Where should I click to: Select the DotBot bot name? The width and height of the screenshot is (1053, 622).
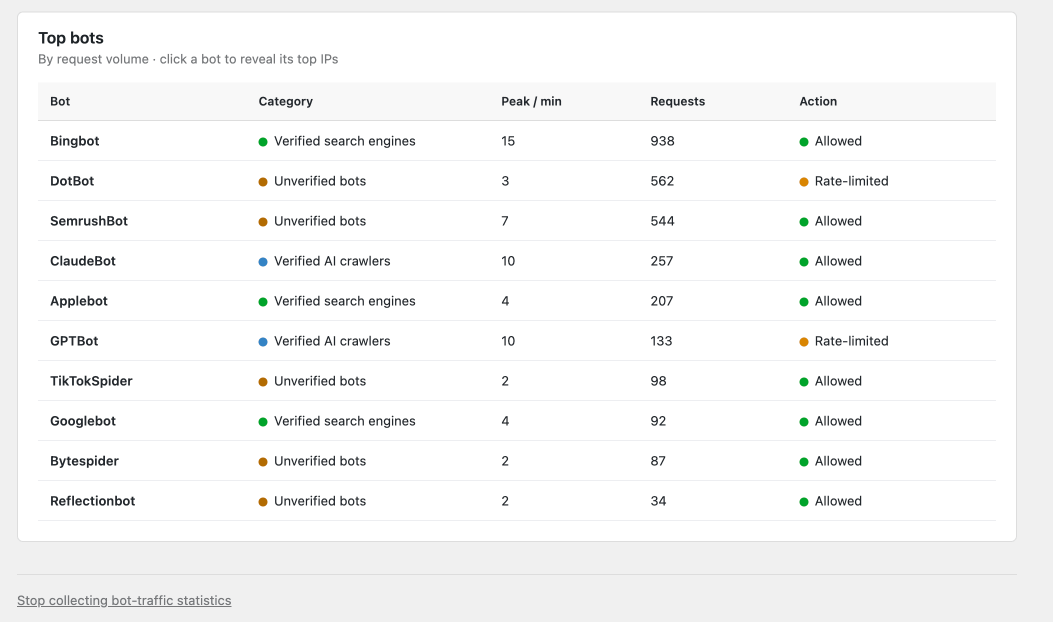pyautogui.click(x=72, y=181)
